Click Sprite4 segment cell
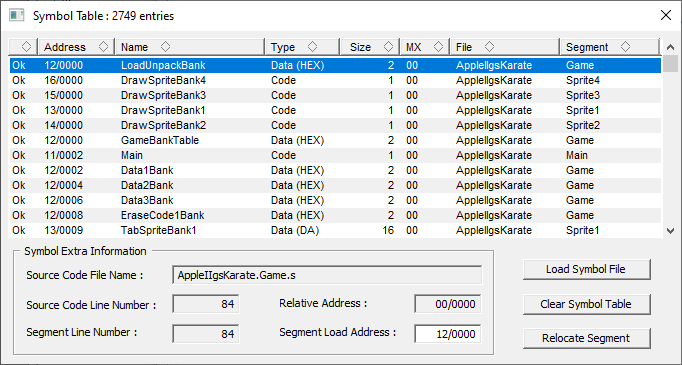The image size is (682, 365). [583, 80]
